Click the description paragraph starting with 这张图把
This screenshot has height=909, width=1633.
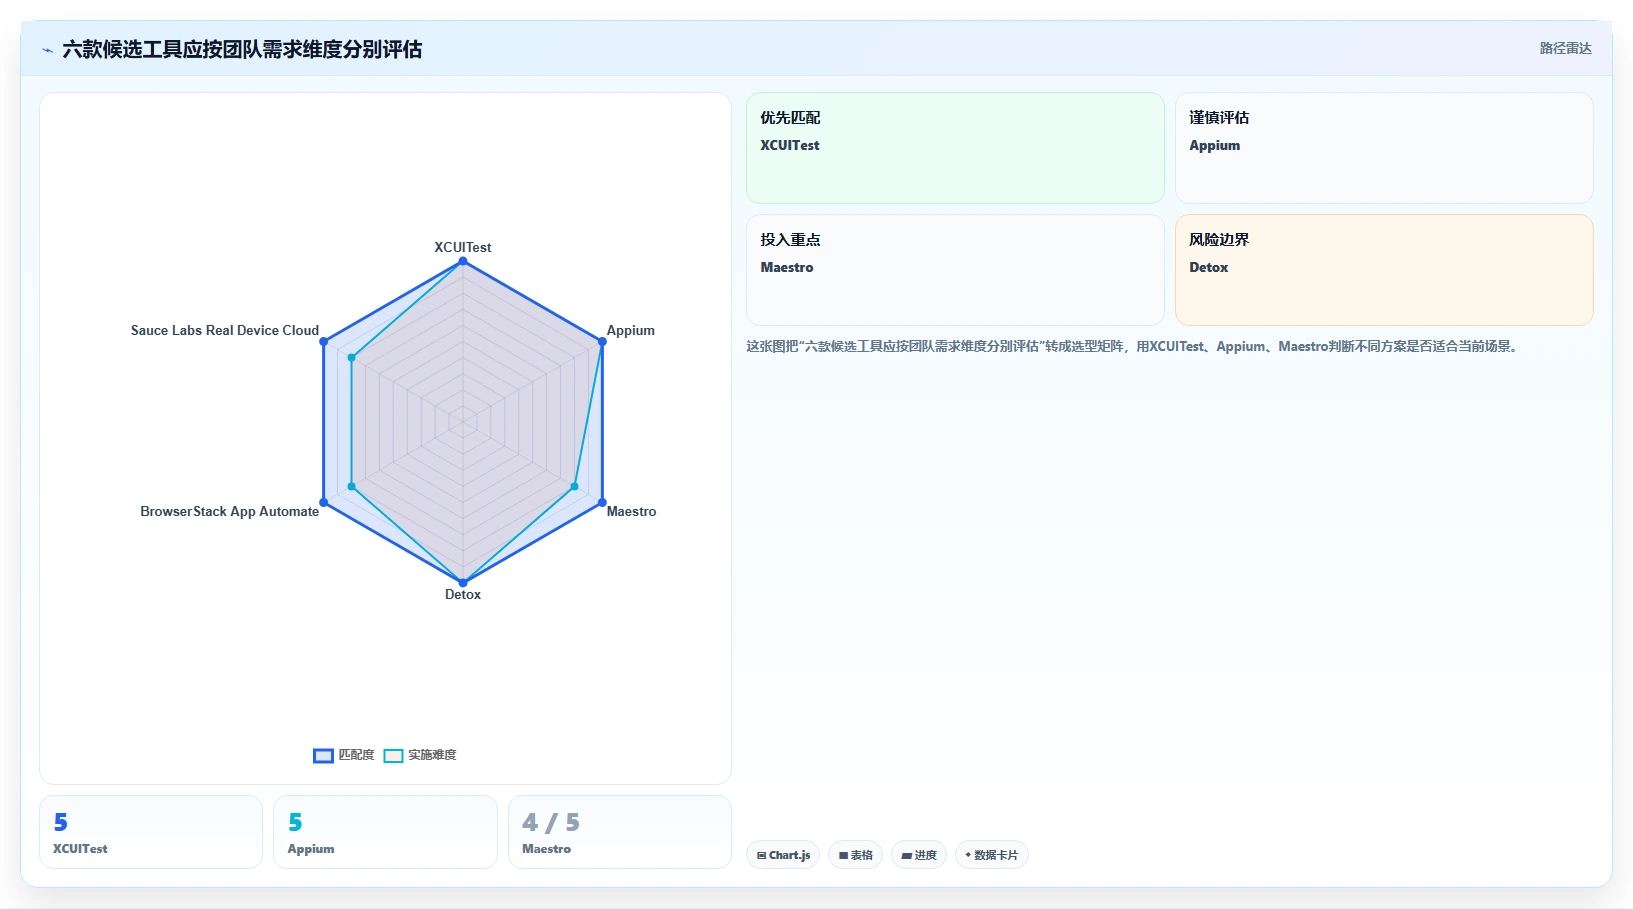[x=1134, y=346]
